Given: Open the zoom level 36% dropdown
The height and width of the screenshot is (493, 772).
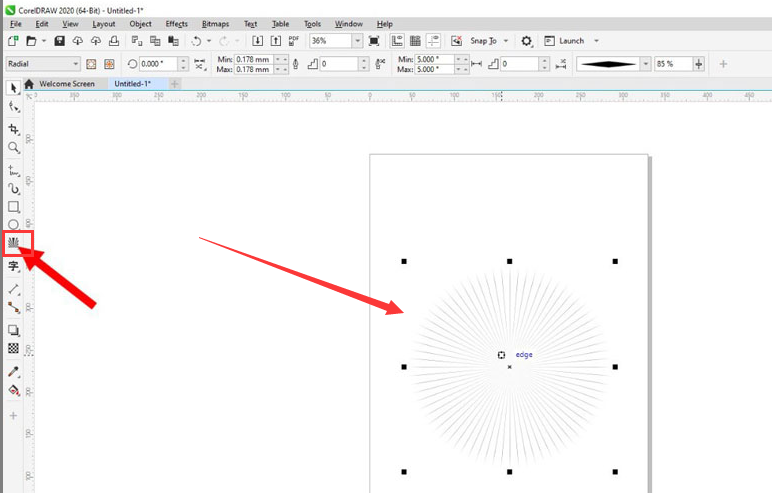Looking at the screenshot, I should coord(357,41).
